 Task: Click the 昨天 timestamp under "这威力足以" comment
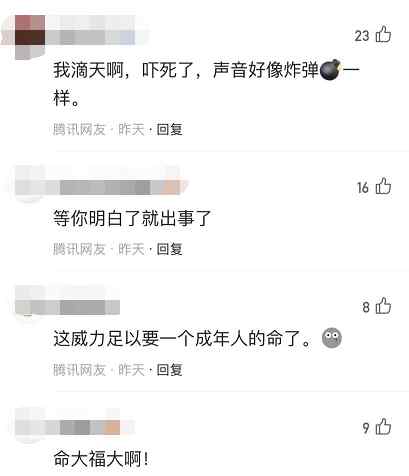[x=131, y=370]
